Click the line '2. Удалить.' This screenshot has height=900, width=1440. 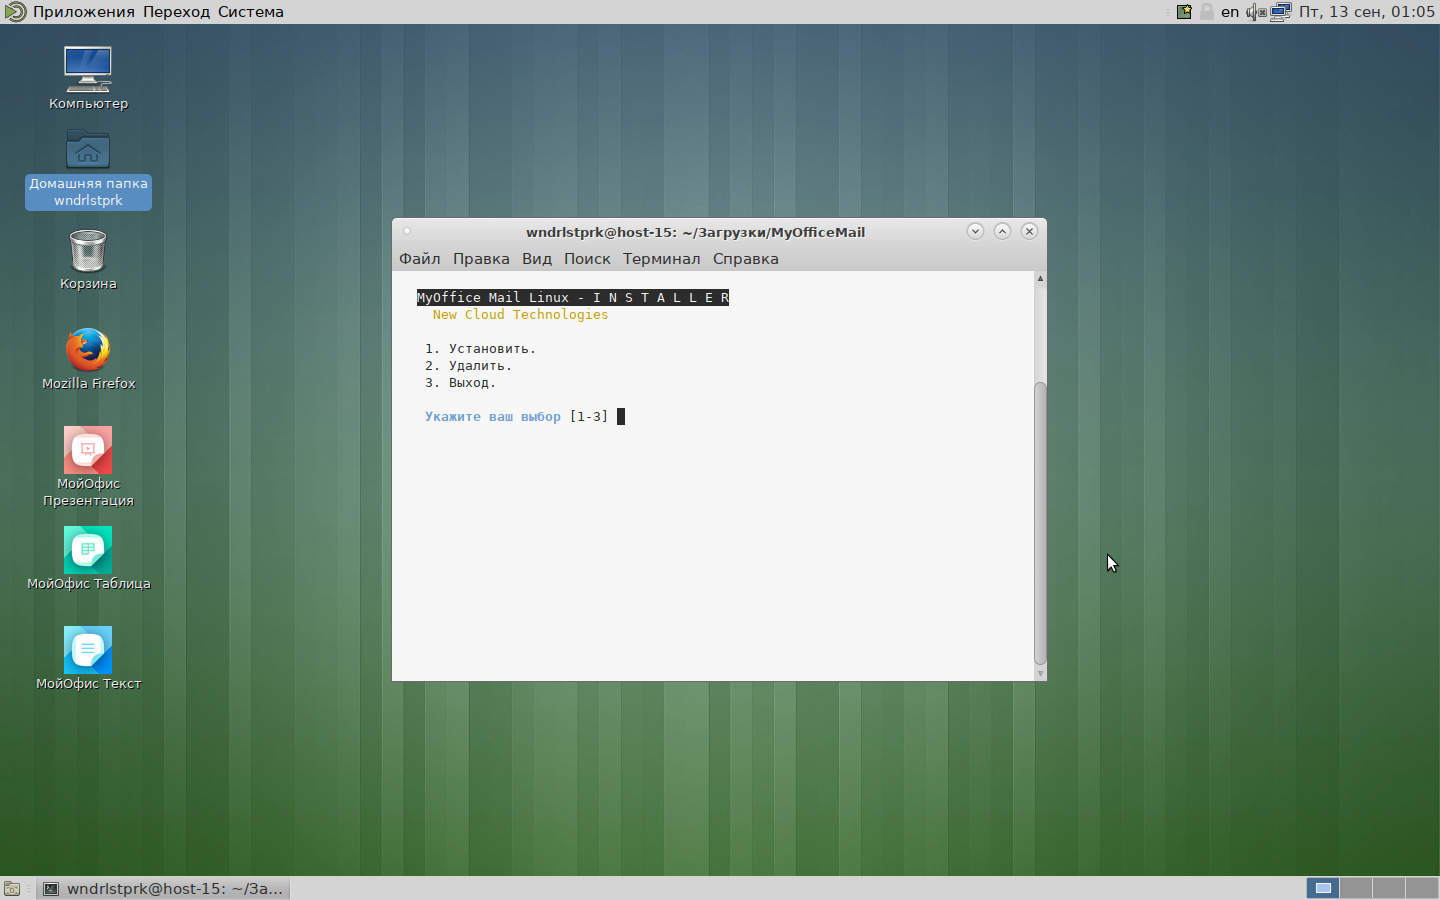point(469,366)
